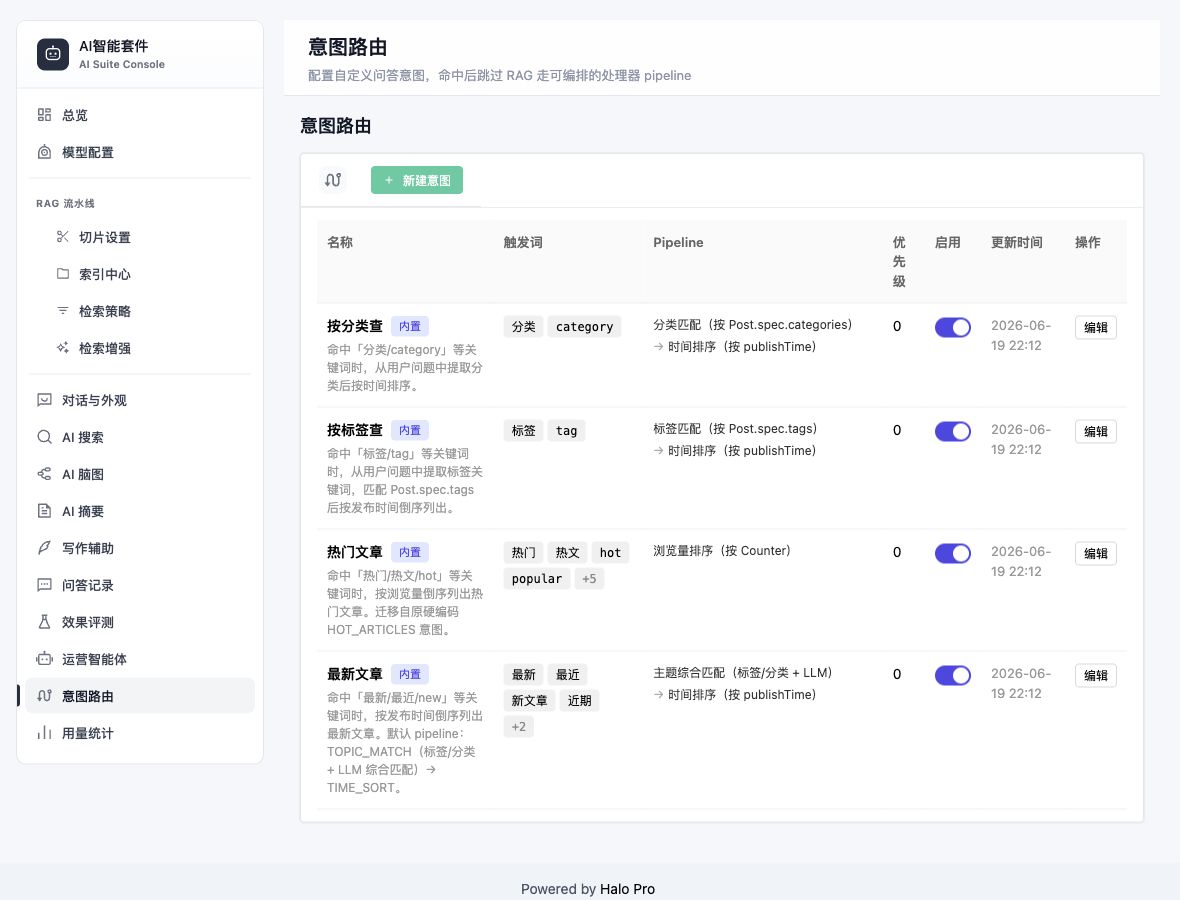Click the scissors icon for 切片设置
This screenshot has height=900, width=1180.
[x=62, y=237]
